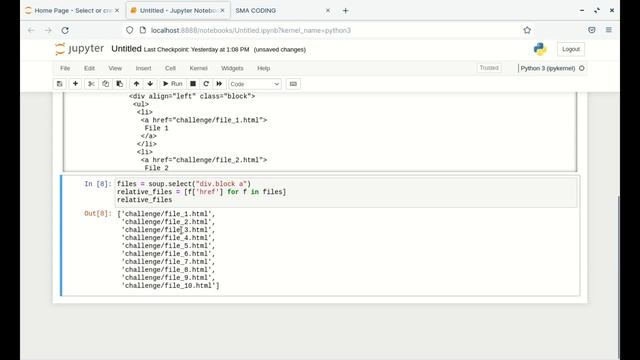Viewport: 640px width, 360px height.
Task: Rename the notebook title Untitled
Action: coord(126,49)
